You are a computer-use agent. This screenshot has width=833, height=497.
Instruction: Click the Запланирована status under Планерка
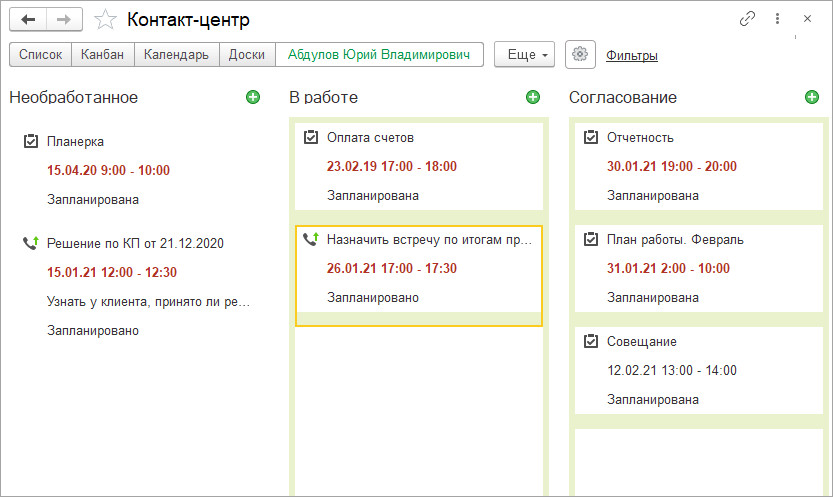93,200
